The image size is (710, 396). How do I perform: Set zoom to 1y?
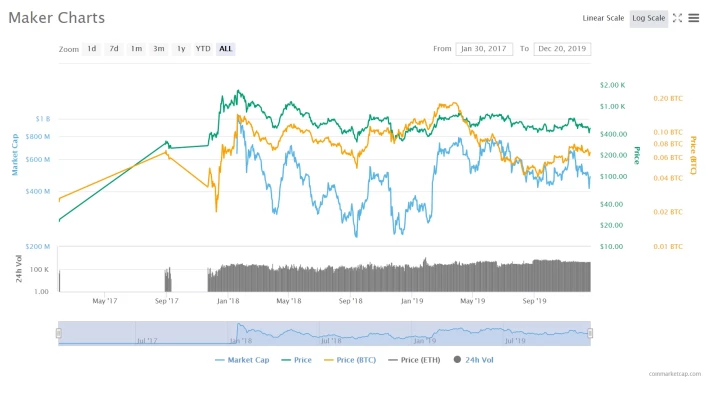pyautogui.click(x=181, y=49)
